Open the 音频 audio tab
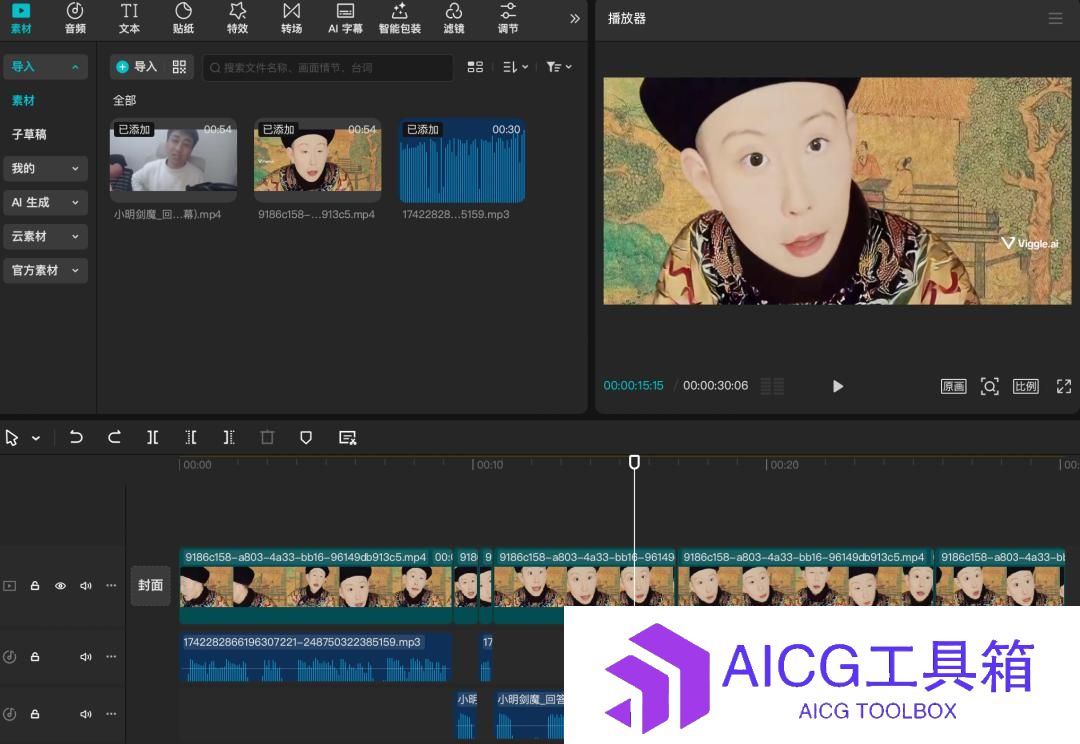The image size is (1080, 744). point(75,19)
